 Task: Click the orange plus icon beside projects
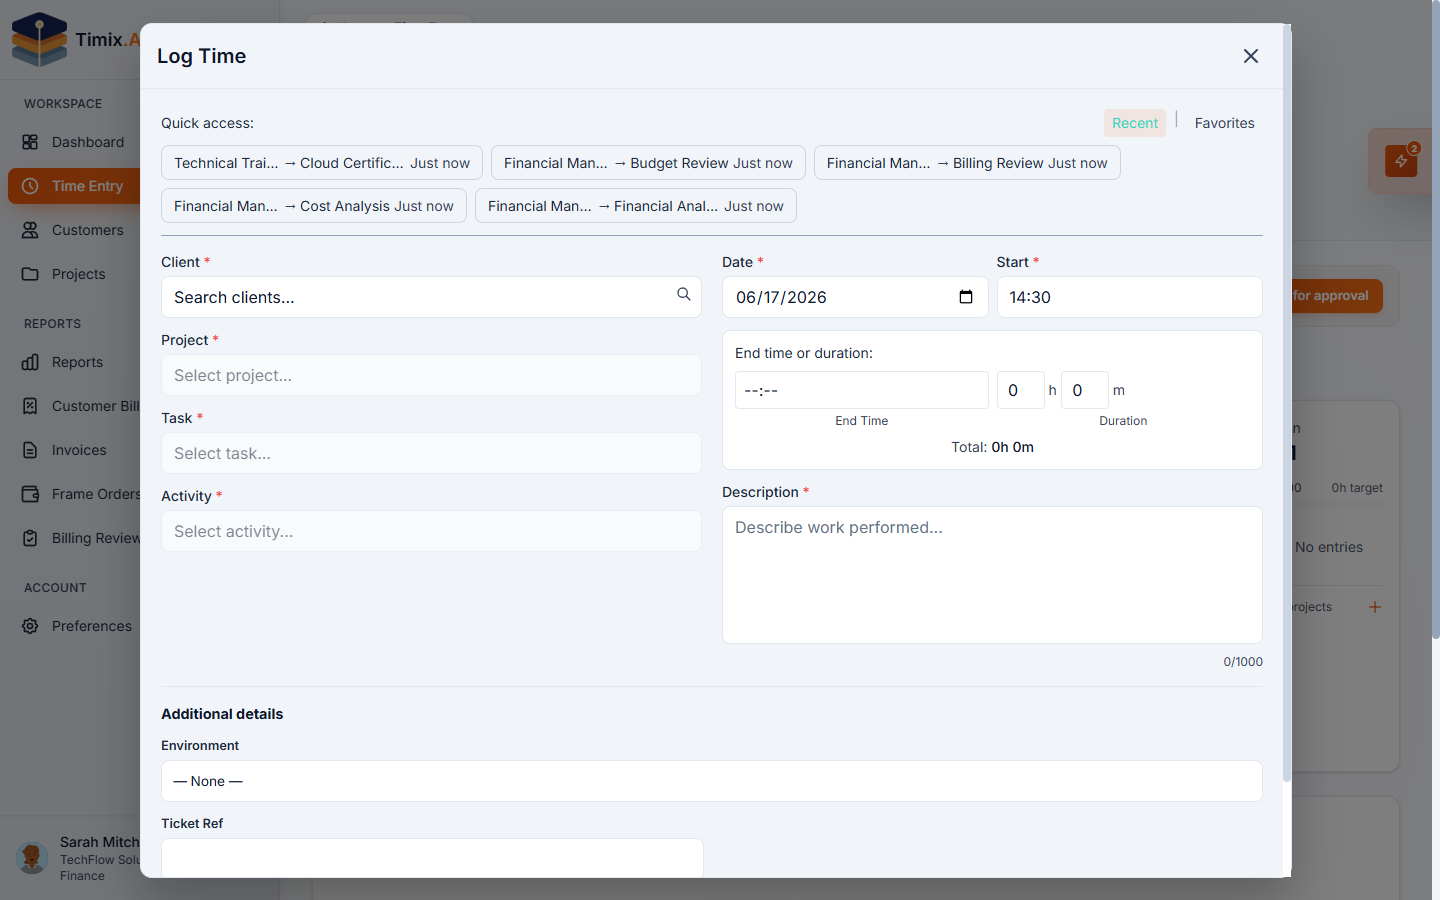tap(1375, 607)
